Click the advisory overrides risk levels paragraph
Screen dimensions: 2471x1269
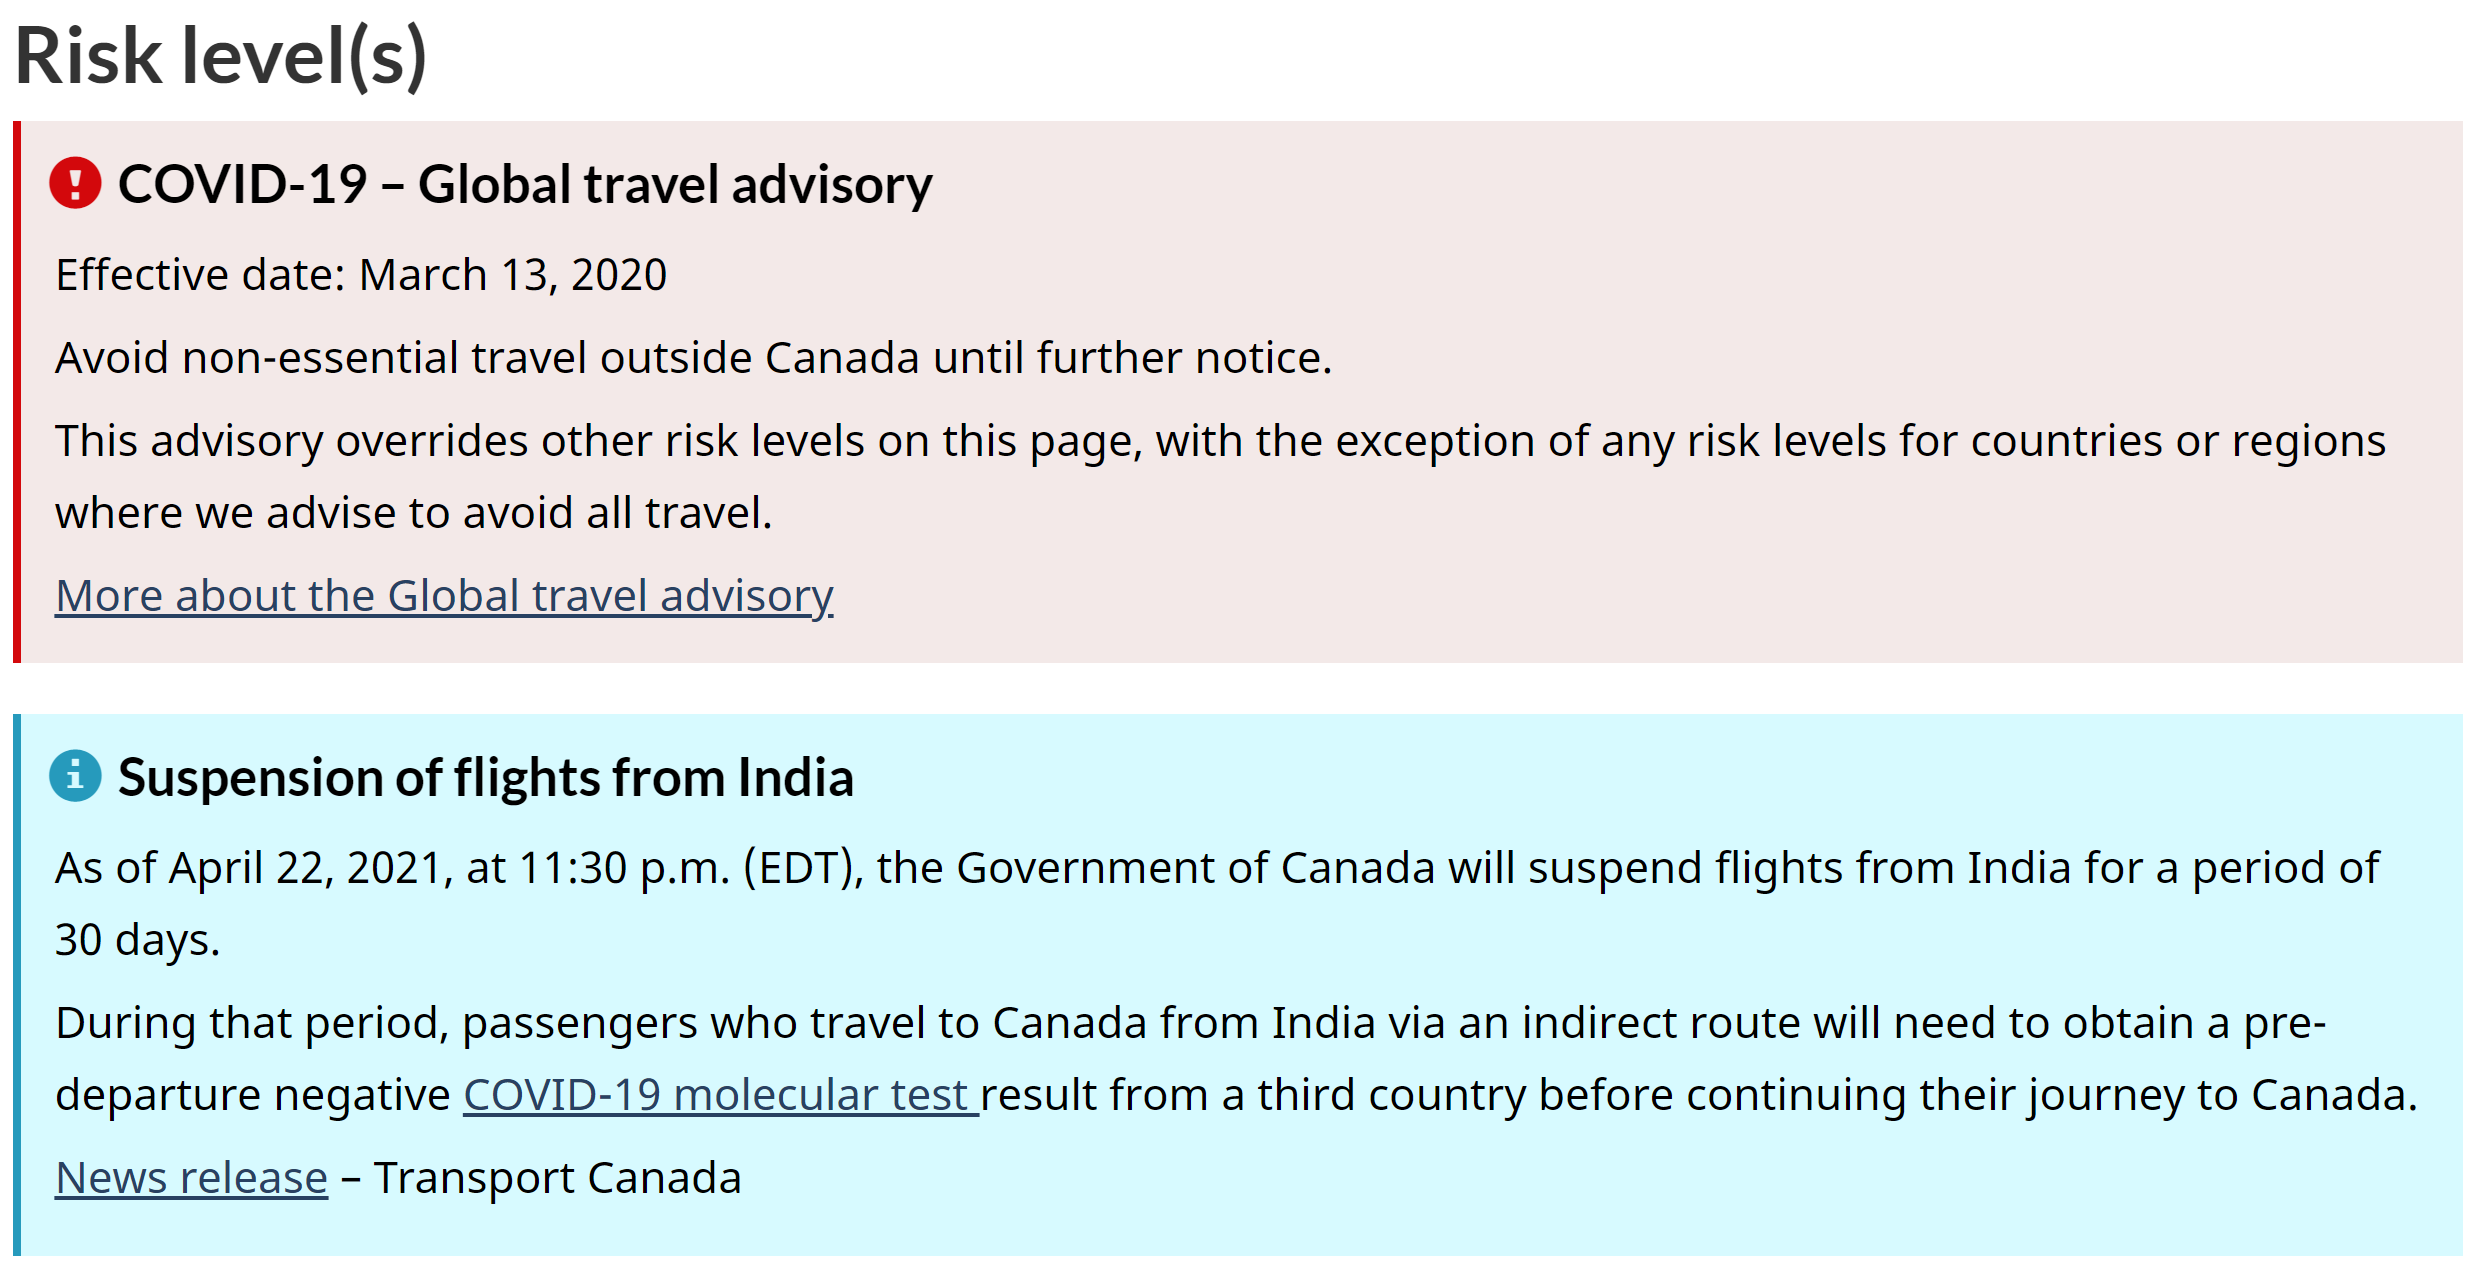[x=1220, y=477]
